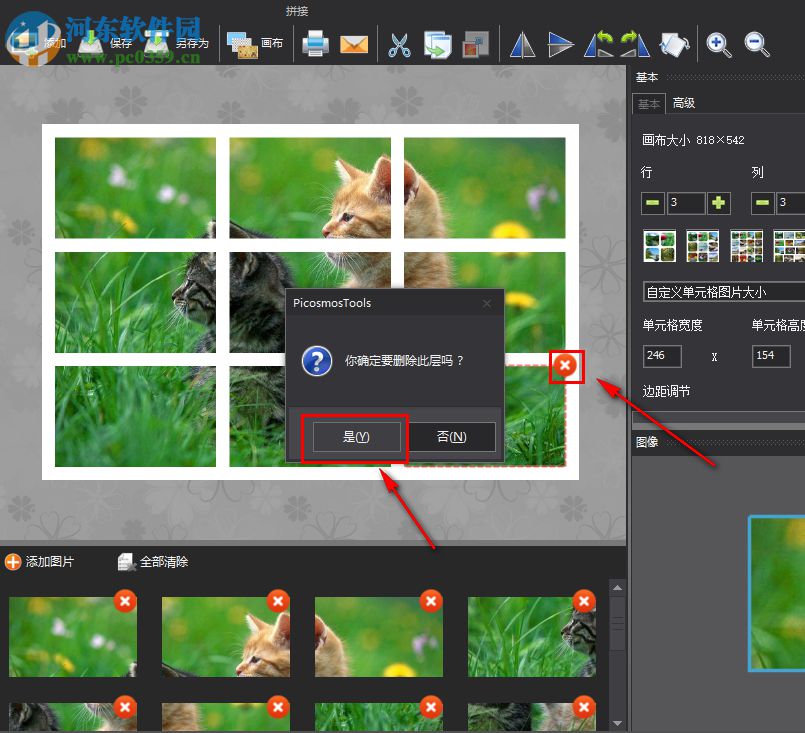This screenshot has width=805, height=733.
Task: Rotate left using the counterclockwise arrow icon
Action: (x=599, y=44)
